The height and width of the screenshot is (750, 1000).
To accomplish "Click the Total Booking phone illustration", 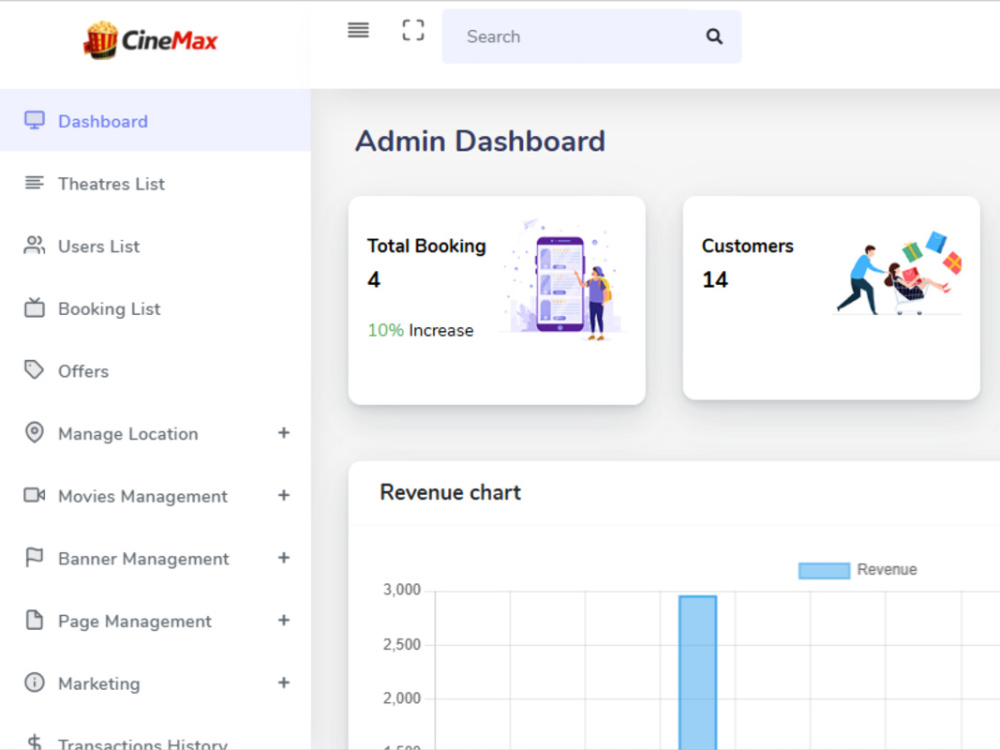I will coord(562,280).
